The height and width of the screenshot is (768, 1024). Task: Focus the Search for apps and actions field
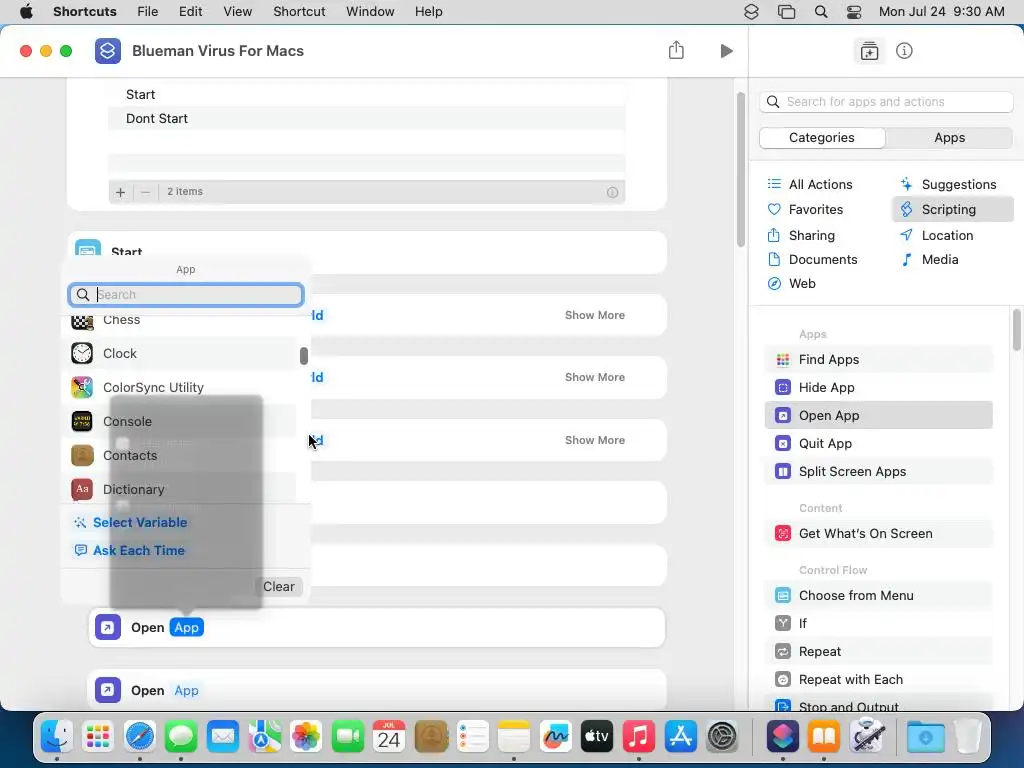coord(886,102)
